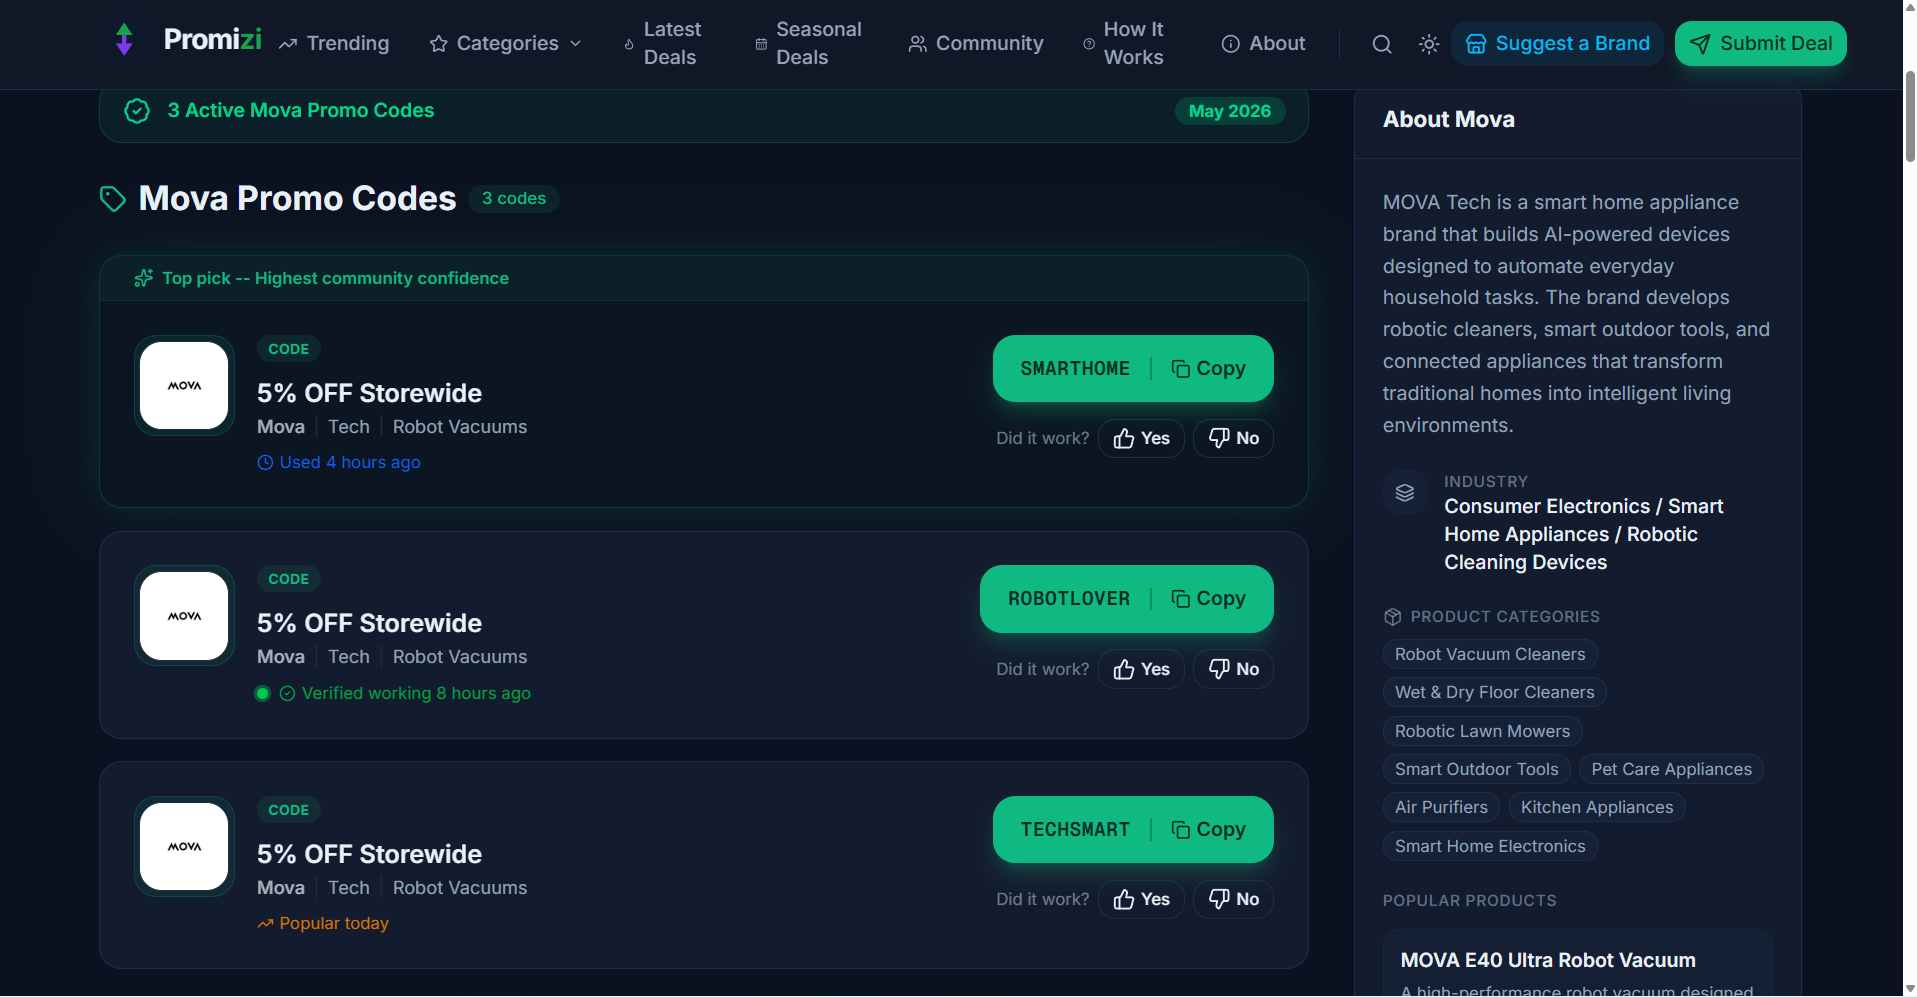Vote Yes for the ROBOTLOVER code
The width and height of the screenshot is (1917, 997).
tap(1141, 669)
